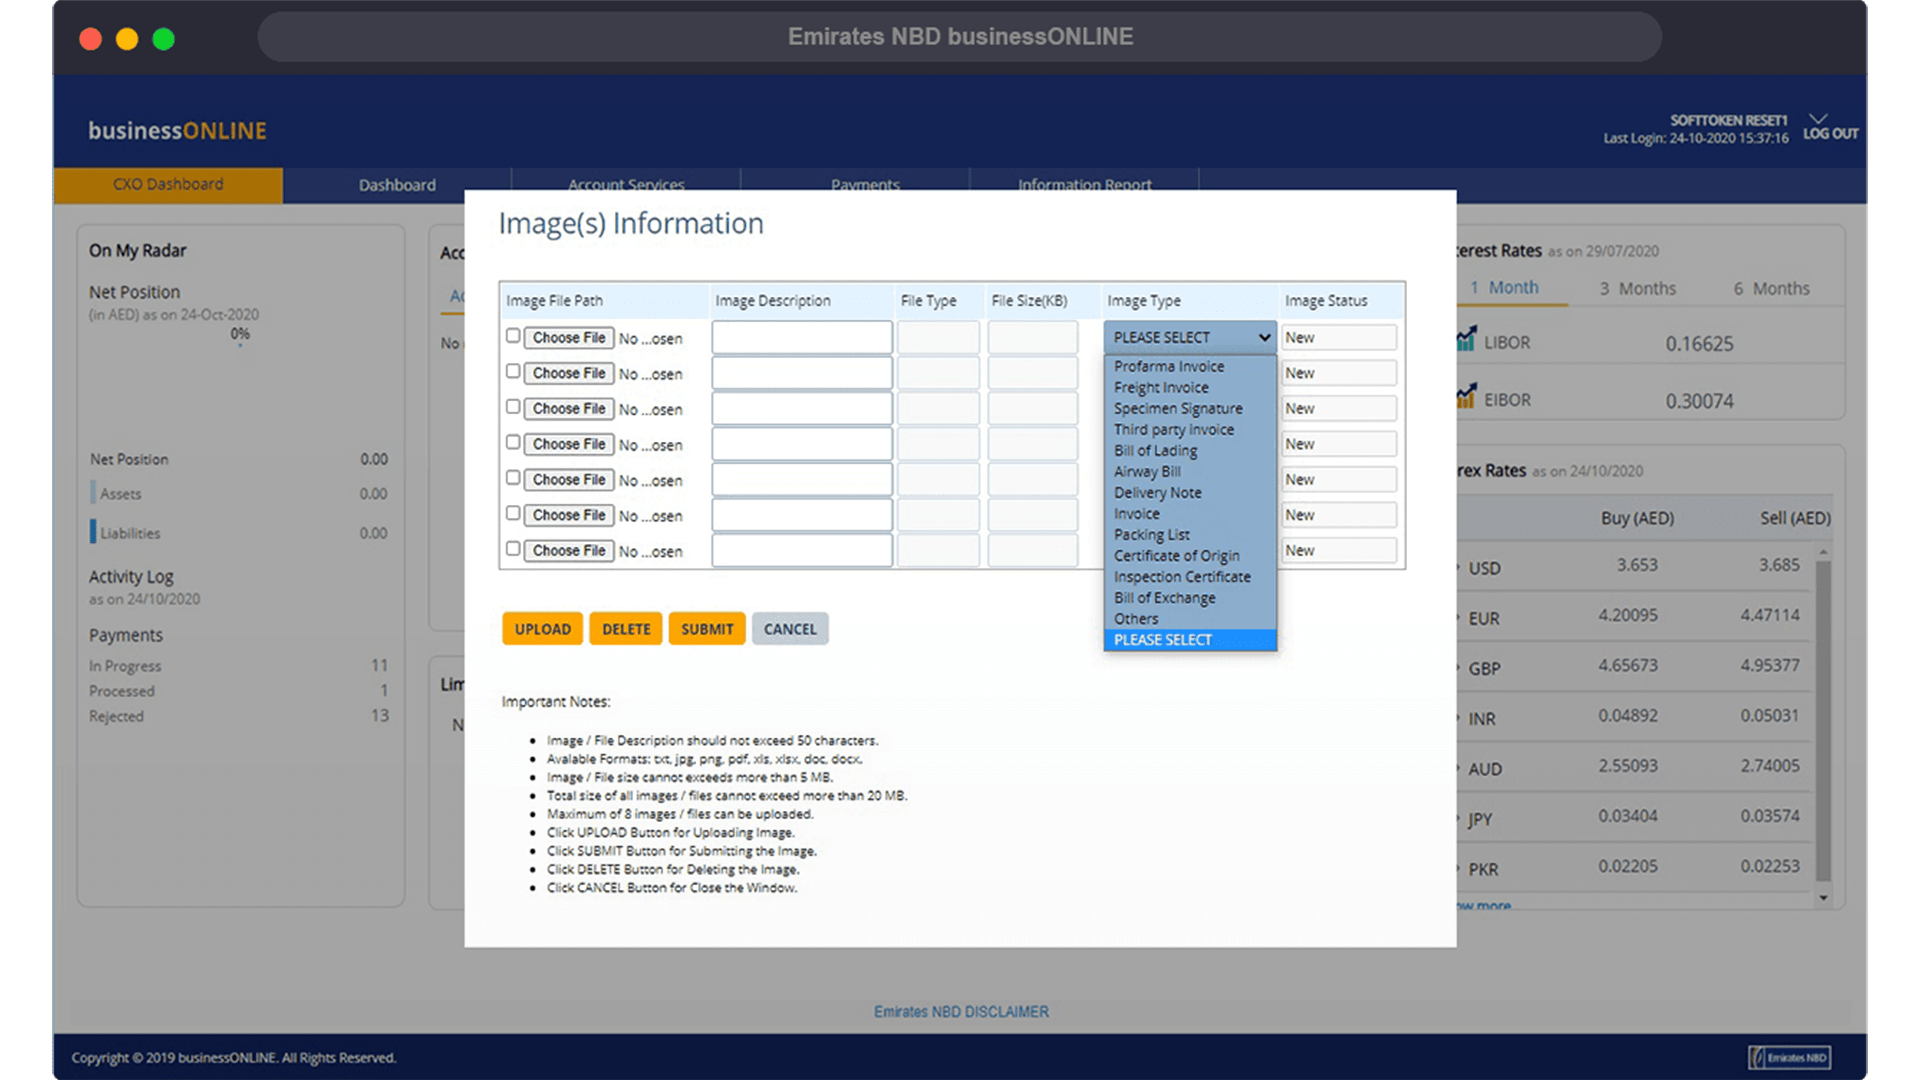Click the Emirates NBD DISCLAIMER link
The width and height of the screenshot is (1920, 1080).
click(x=961, y=1012)
